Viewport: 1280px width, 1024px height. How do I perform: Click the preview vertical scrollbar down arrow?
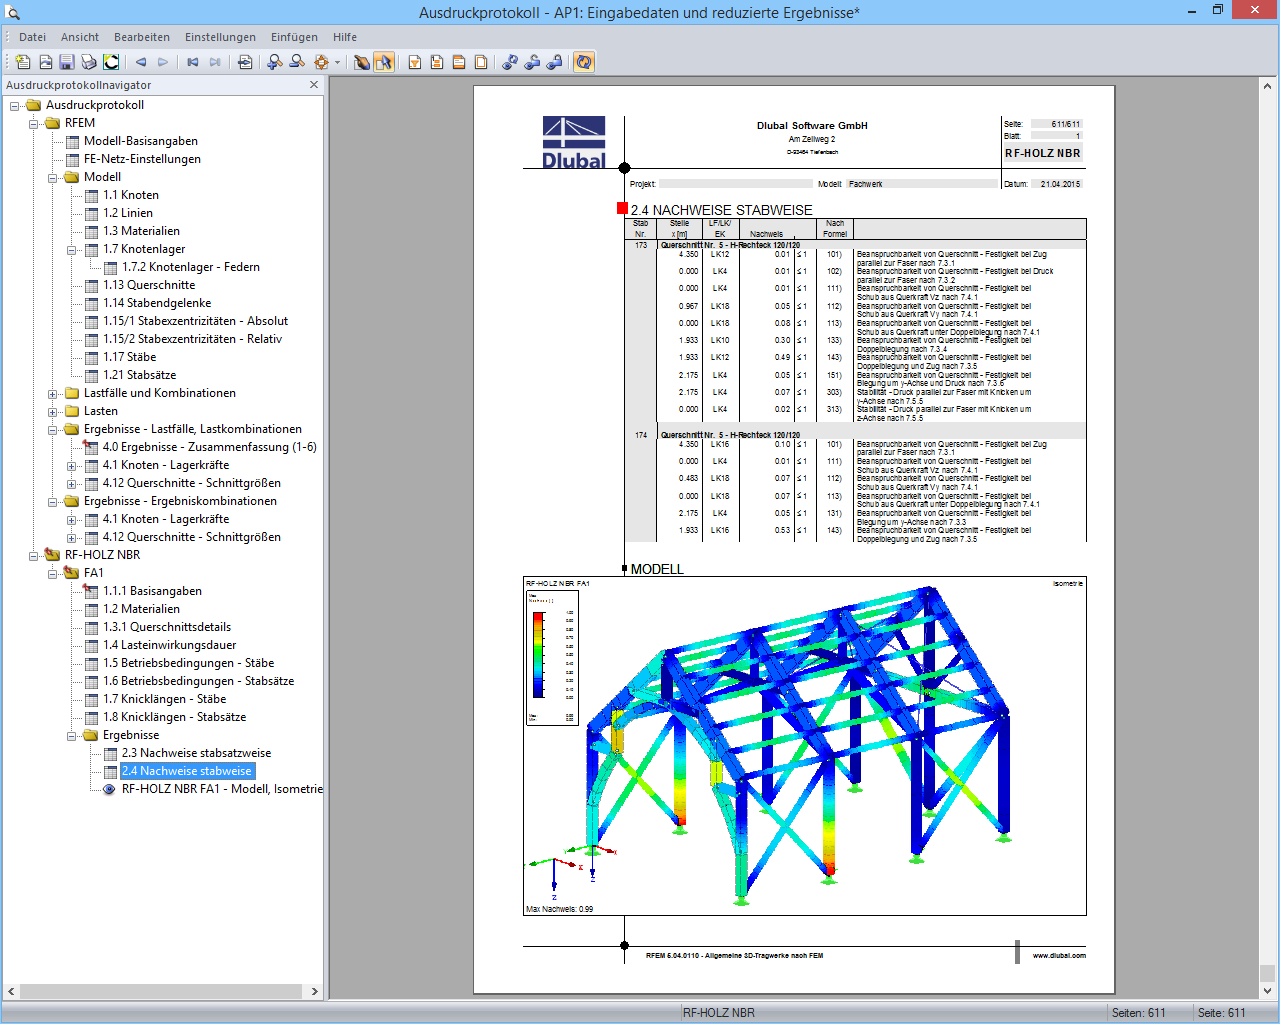point(1267,991)
